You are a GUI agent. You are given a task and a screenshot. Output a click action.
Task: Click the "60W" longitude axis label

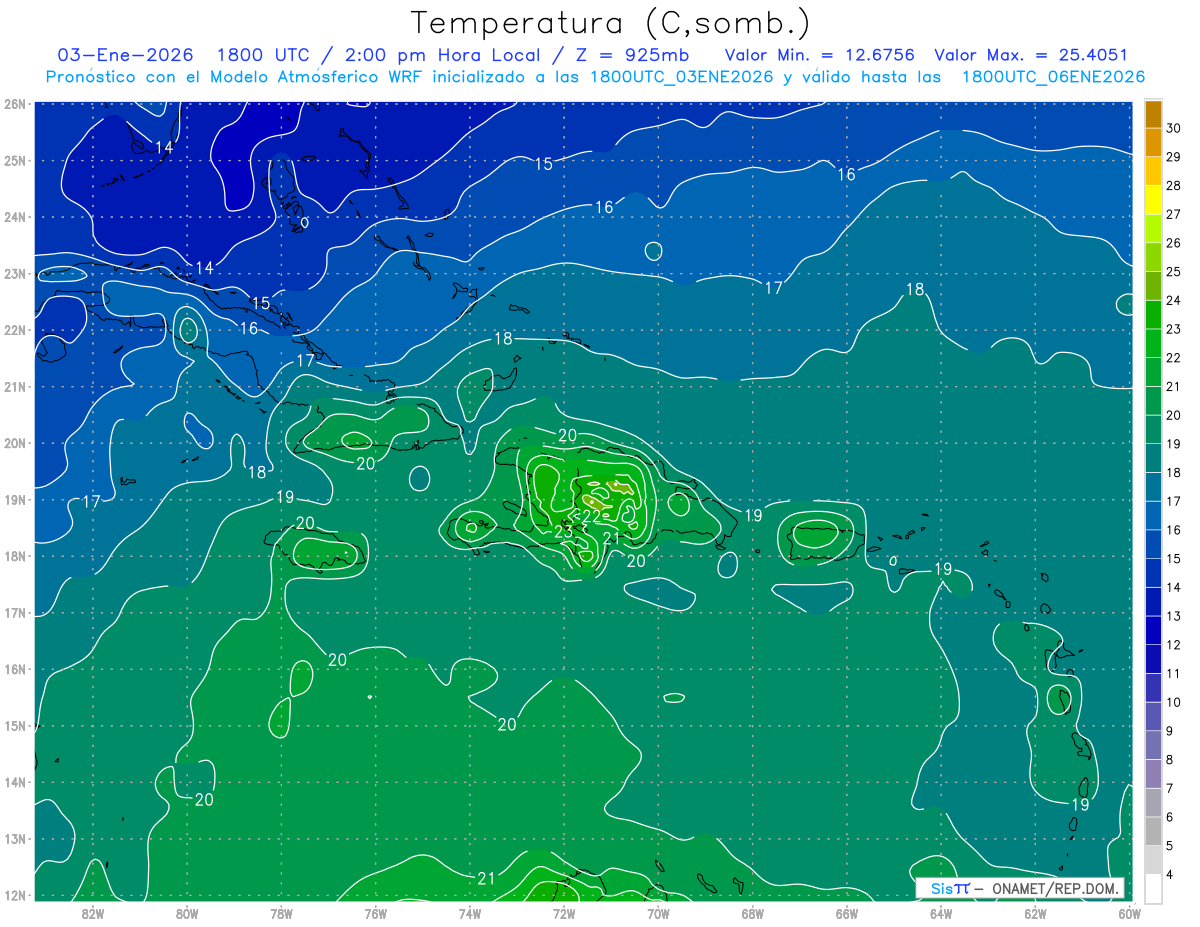tap(1129, 912)
